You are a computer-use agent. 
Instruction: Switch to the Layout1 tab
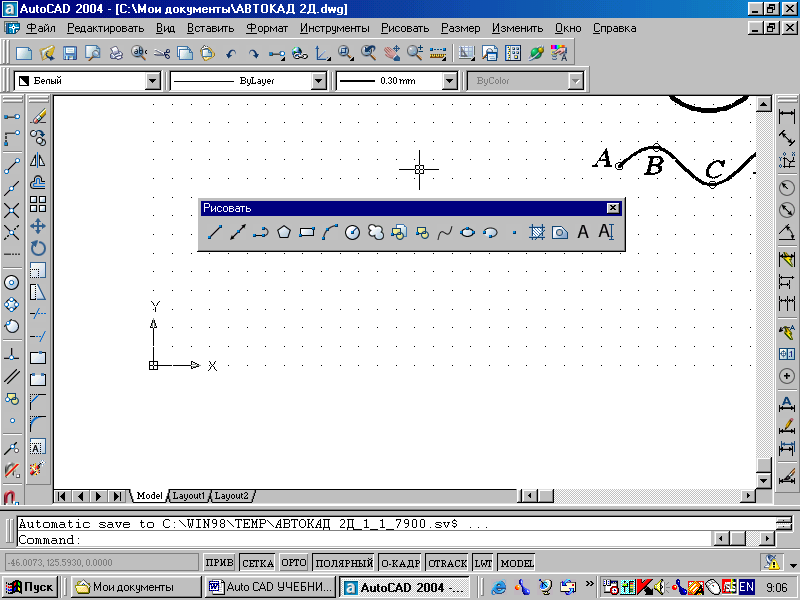click(x=188, y=495)
